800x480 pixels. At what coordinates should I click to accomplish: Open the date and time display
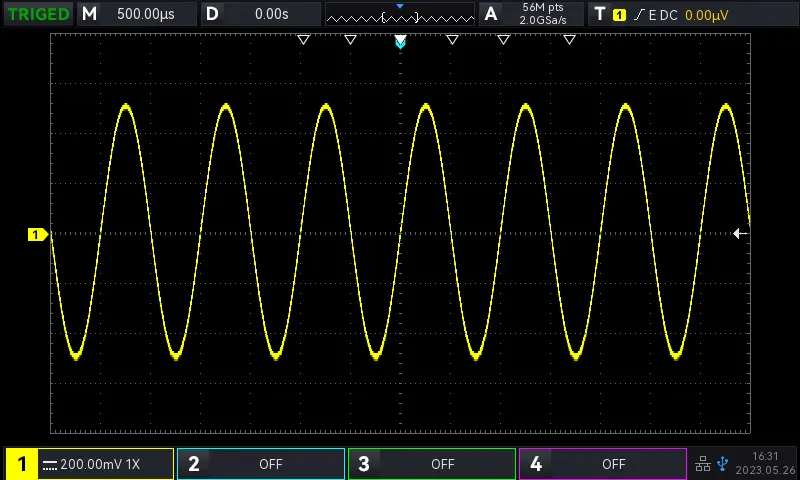(765, 464)
